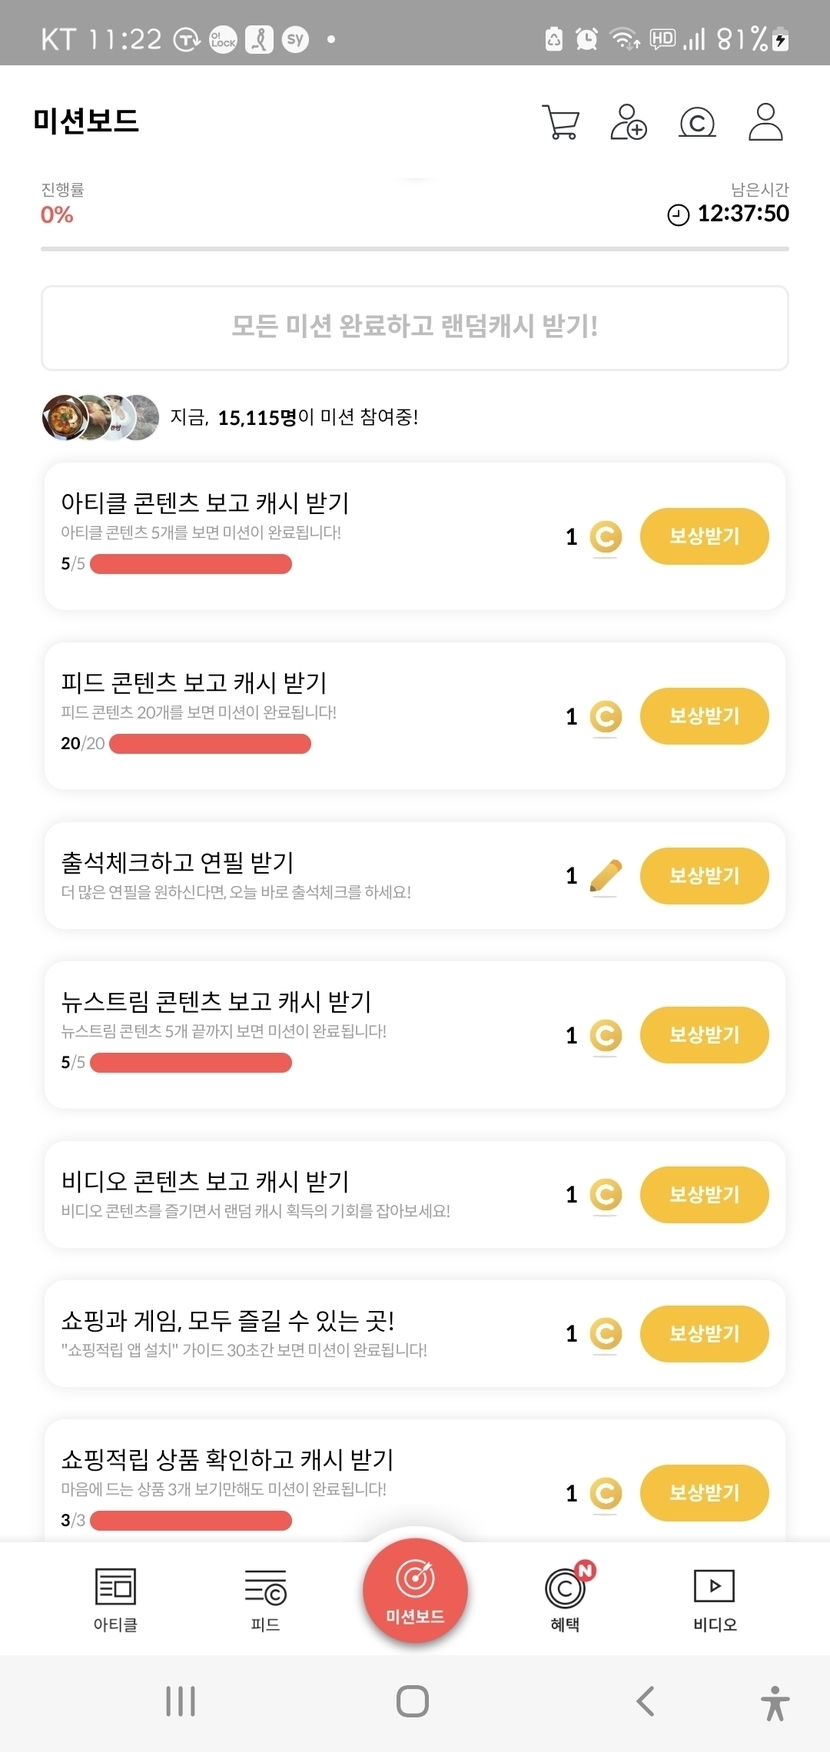Open the 혜택 benefits tab

pyautogui.click(x=565, y=1599)
